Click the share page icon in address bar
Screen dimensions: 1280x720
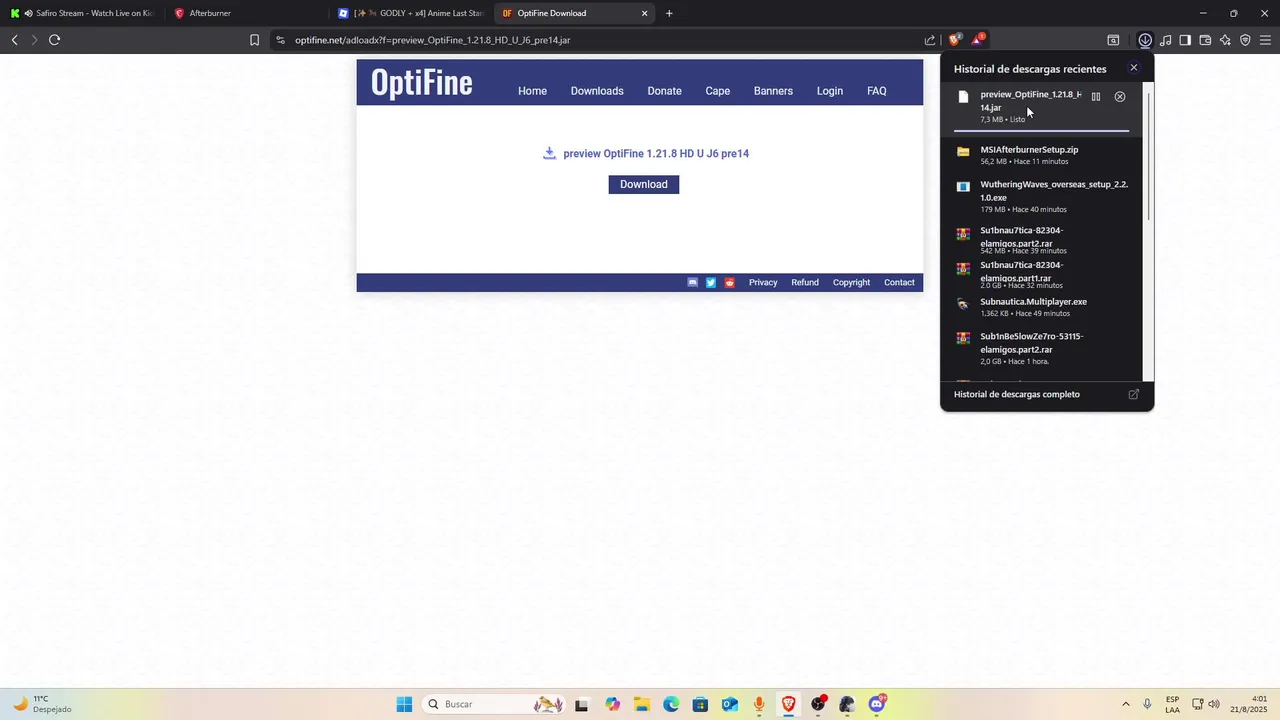point(930,40)
